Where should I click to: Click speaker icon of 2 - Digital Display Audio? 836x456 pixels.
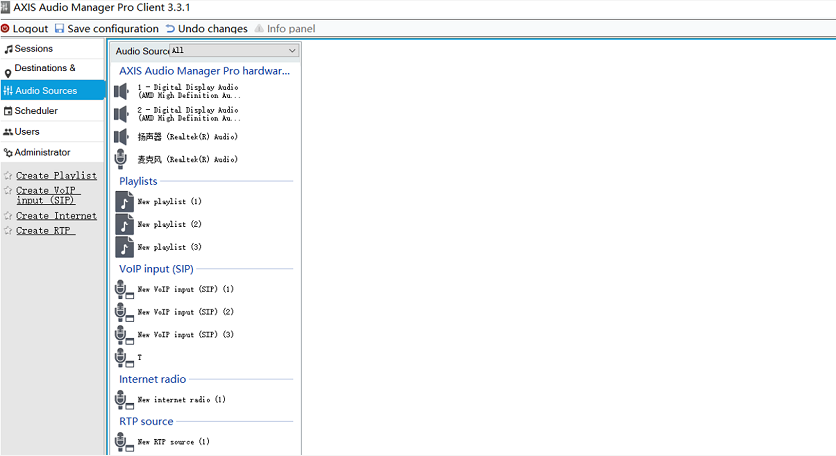tap(121, 114)
